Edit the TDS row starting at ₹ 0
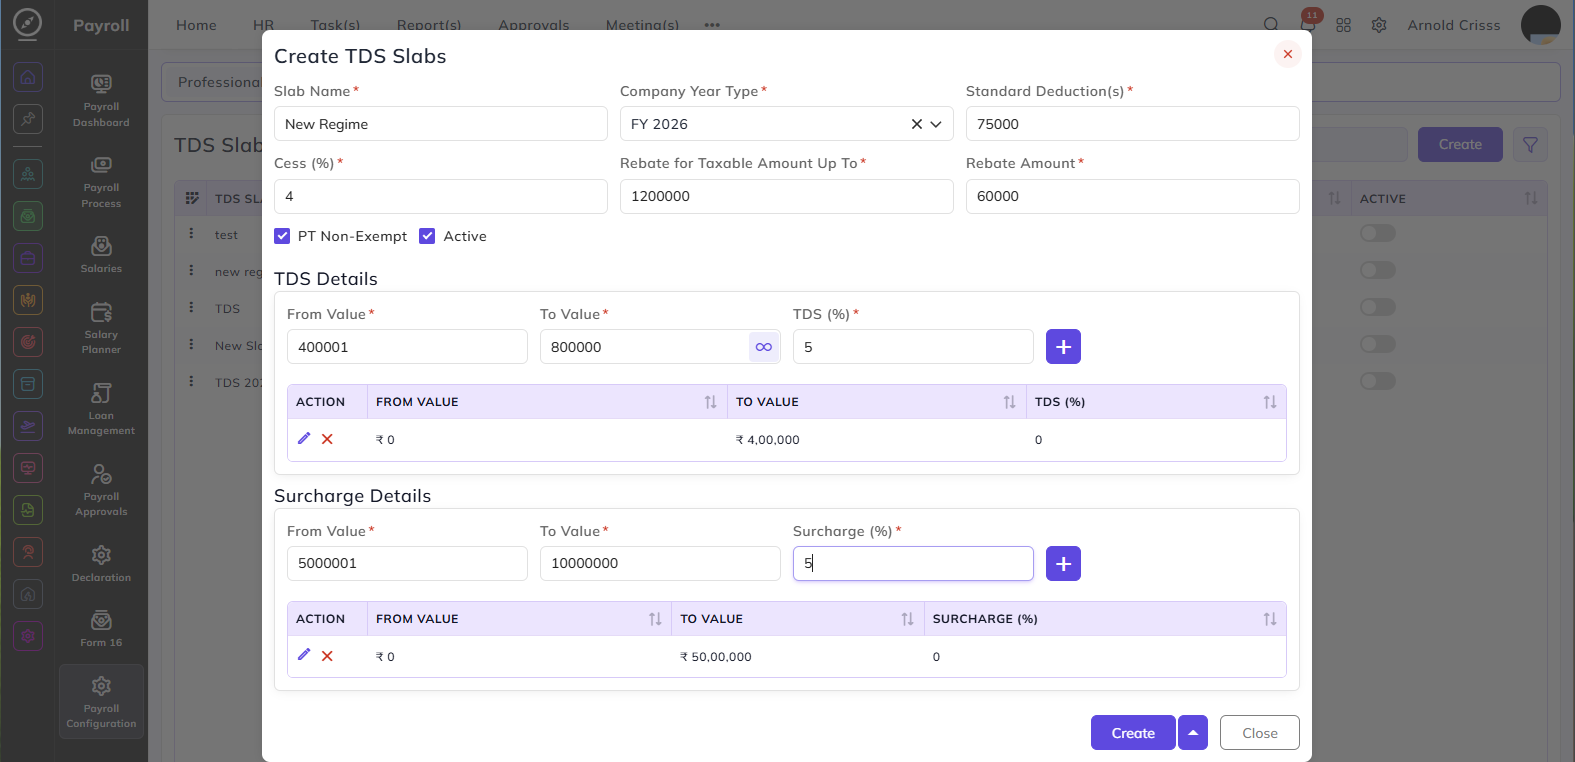1575x762 pixels. pyautogui.click(x=304, y=439)
